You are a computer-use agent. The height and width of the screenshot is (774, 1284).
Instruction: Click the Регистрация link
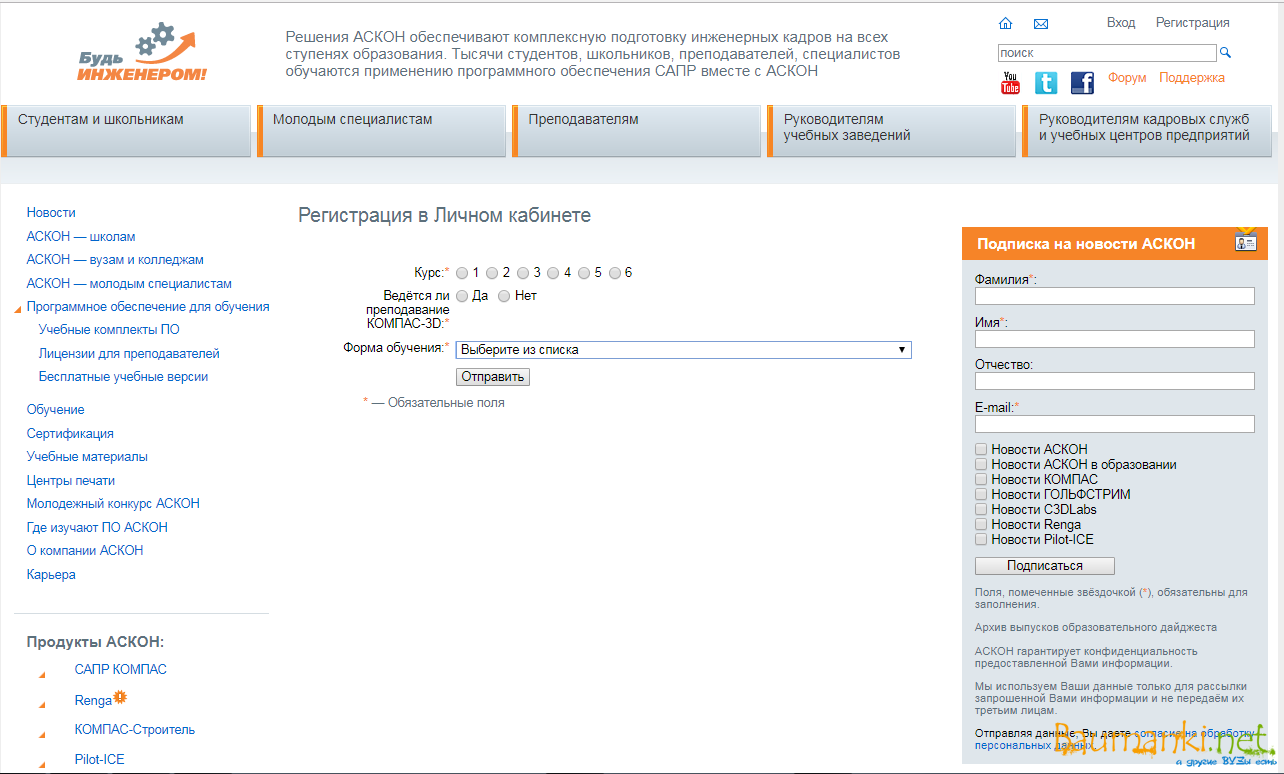pyautogui.click(x=1193, y=23)
